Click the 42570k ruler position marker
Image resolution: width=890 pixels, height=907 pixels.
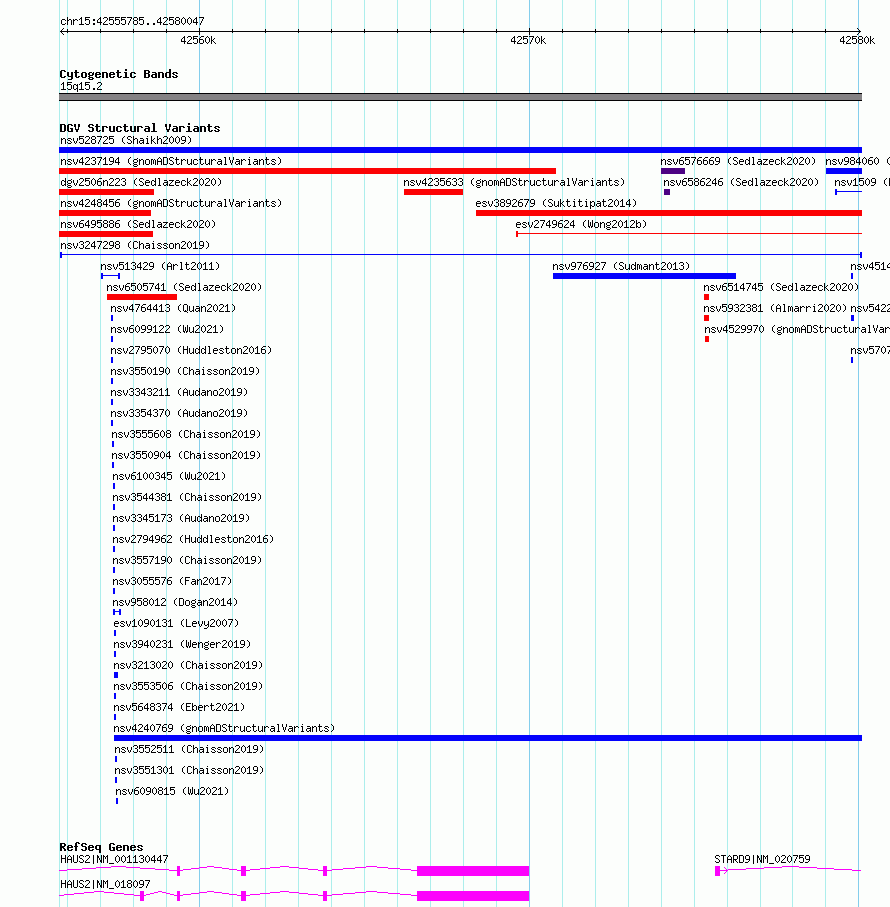[528, 40]
